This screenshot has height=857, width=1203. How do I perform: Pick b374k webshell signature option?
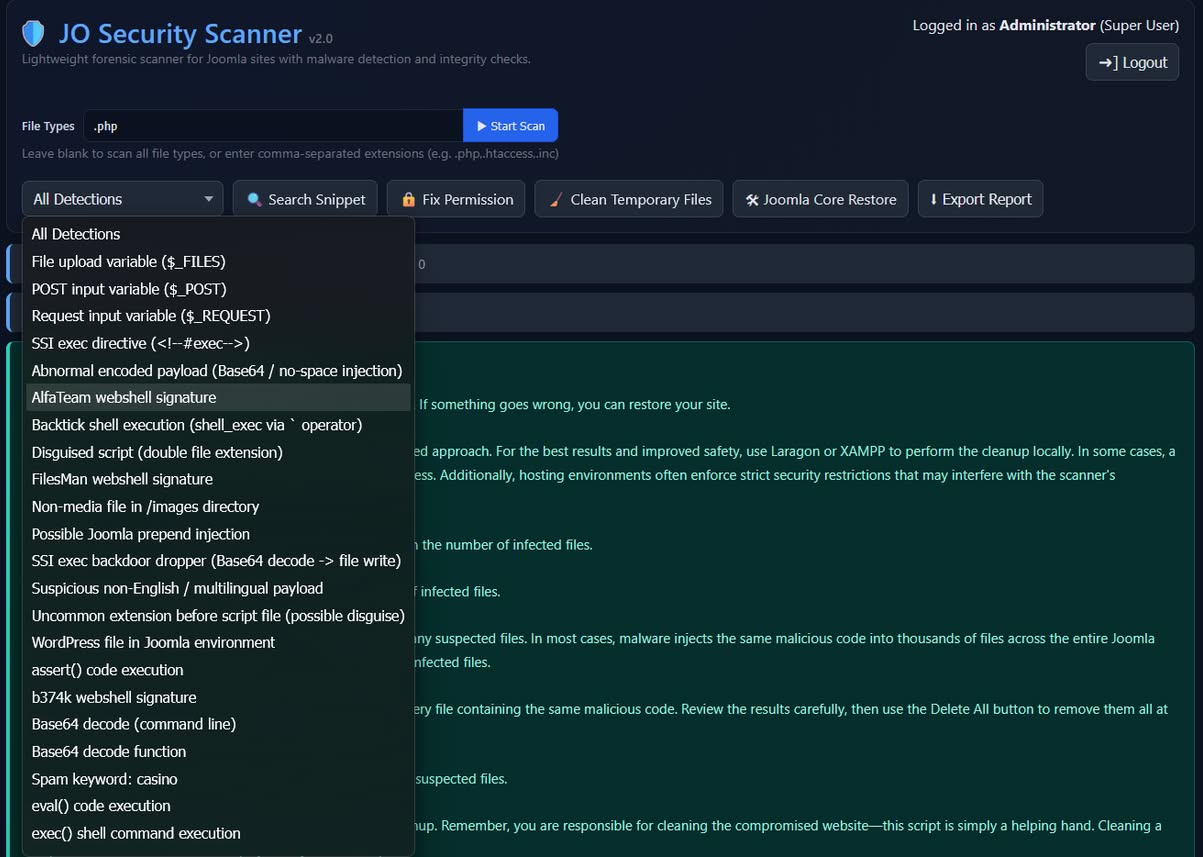[x=219, y=697]
